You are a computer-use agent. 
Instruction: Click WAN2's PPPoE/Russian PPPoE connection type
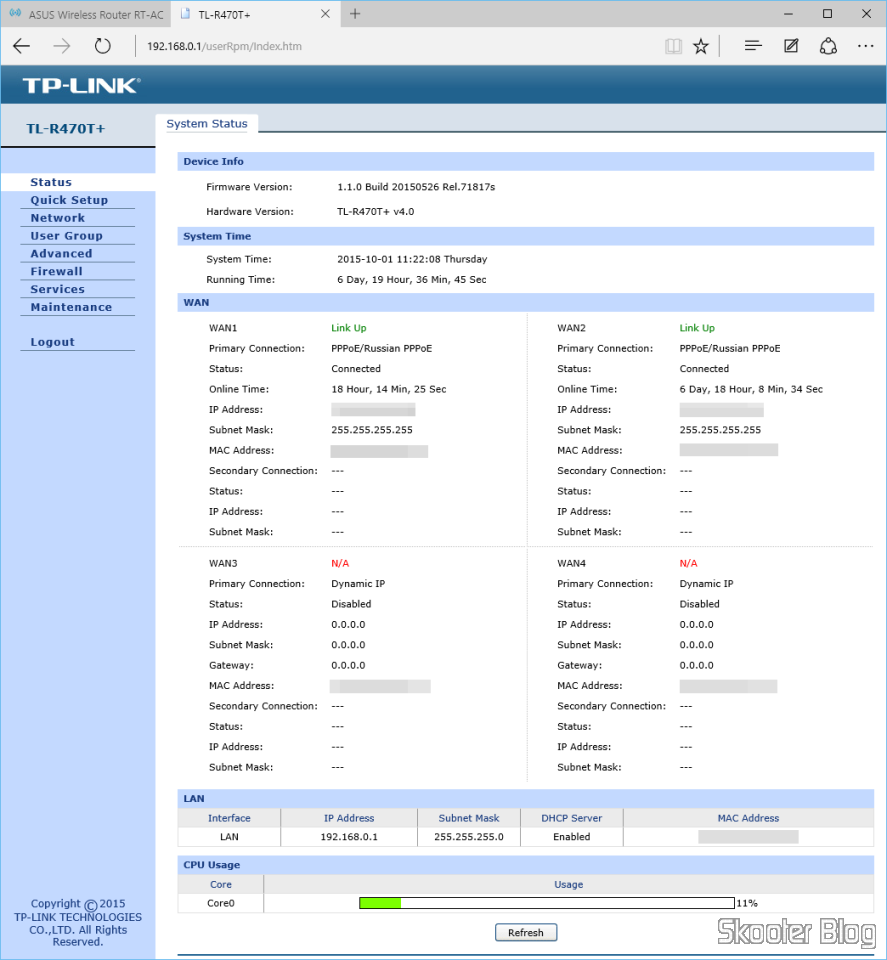coord(730,348)
